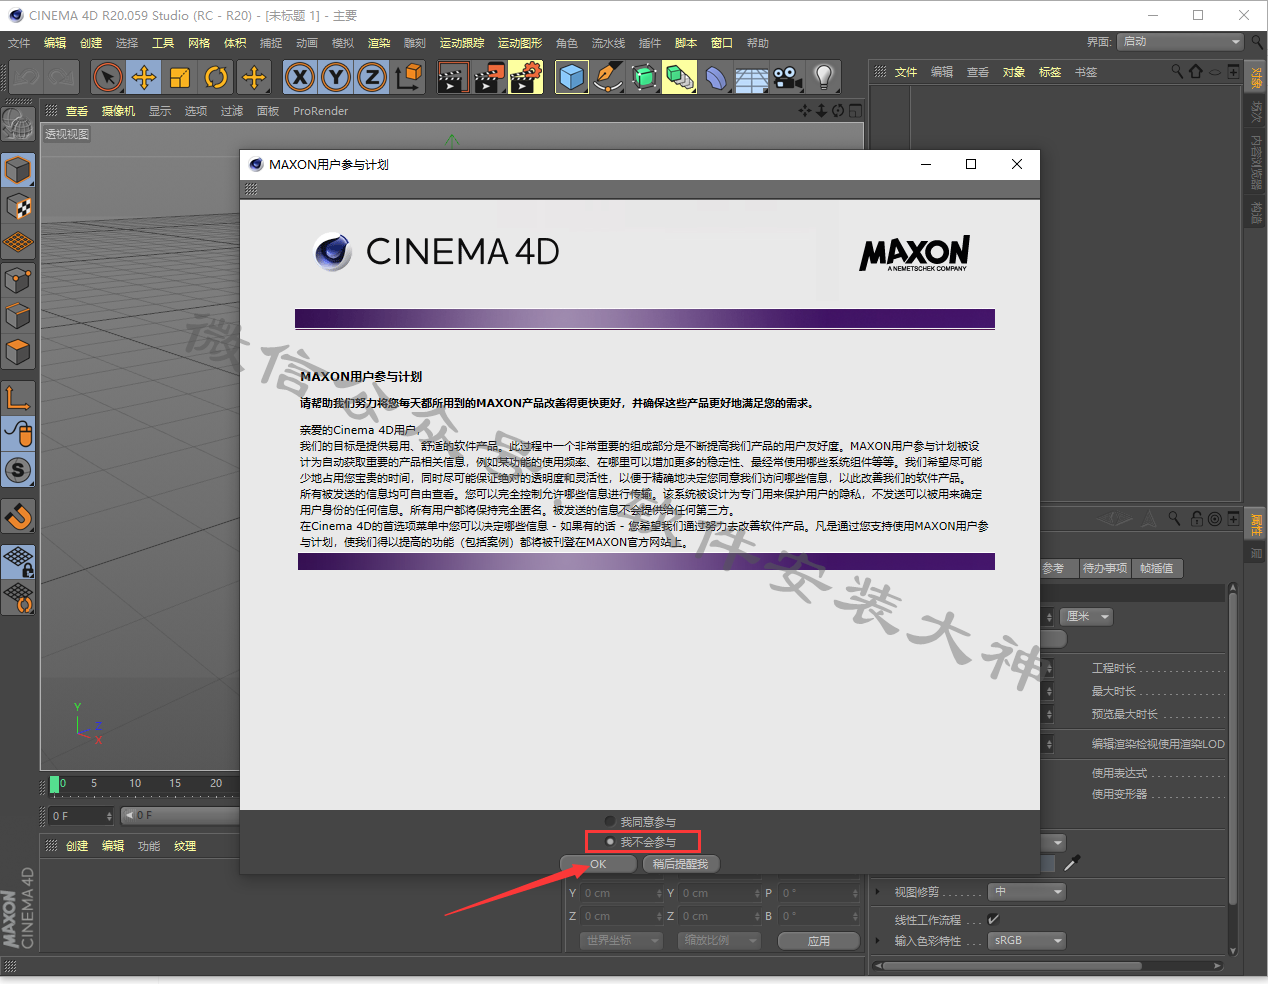Open viewport 摄像机 menu
The height and width of the screenshot is (984, 1268).
(118, 111)
